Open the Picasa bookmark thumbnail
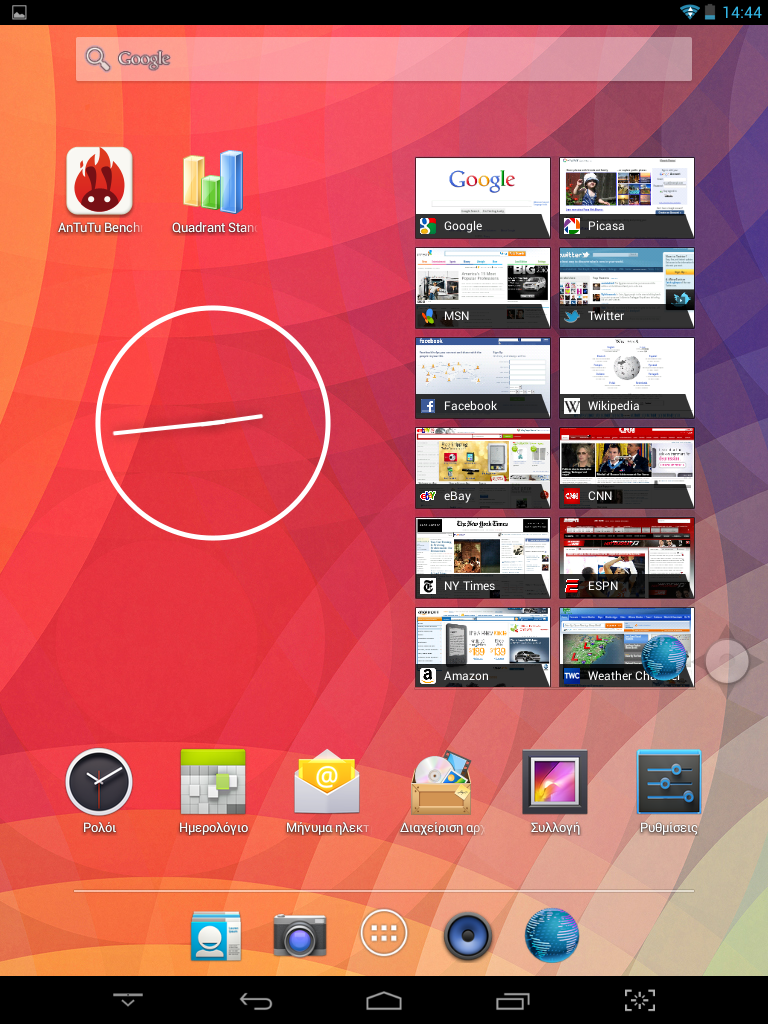The height and width of the screenshot is (1024, 768). tap(627, 197)
